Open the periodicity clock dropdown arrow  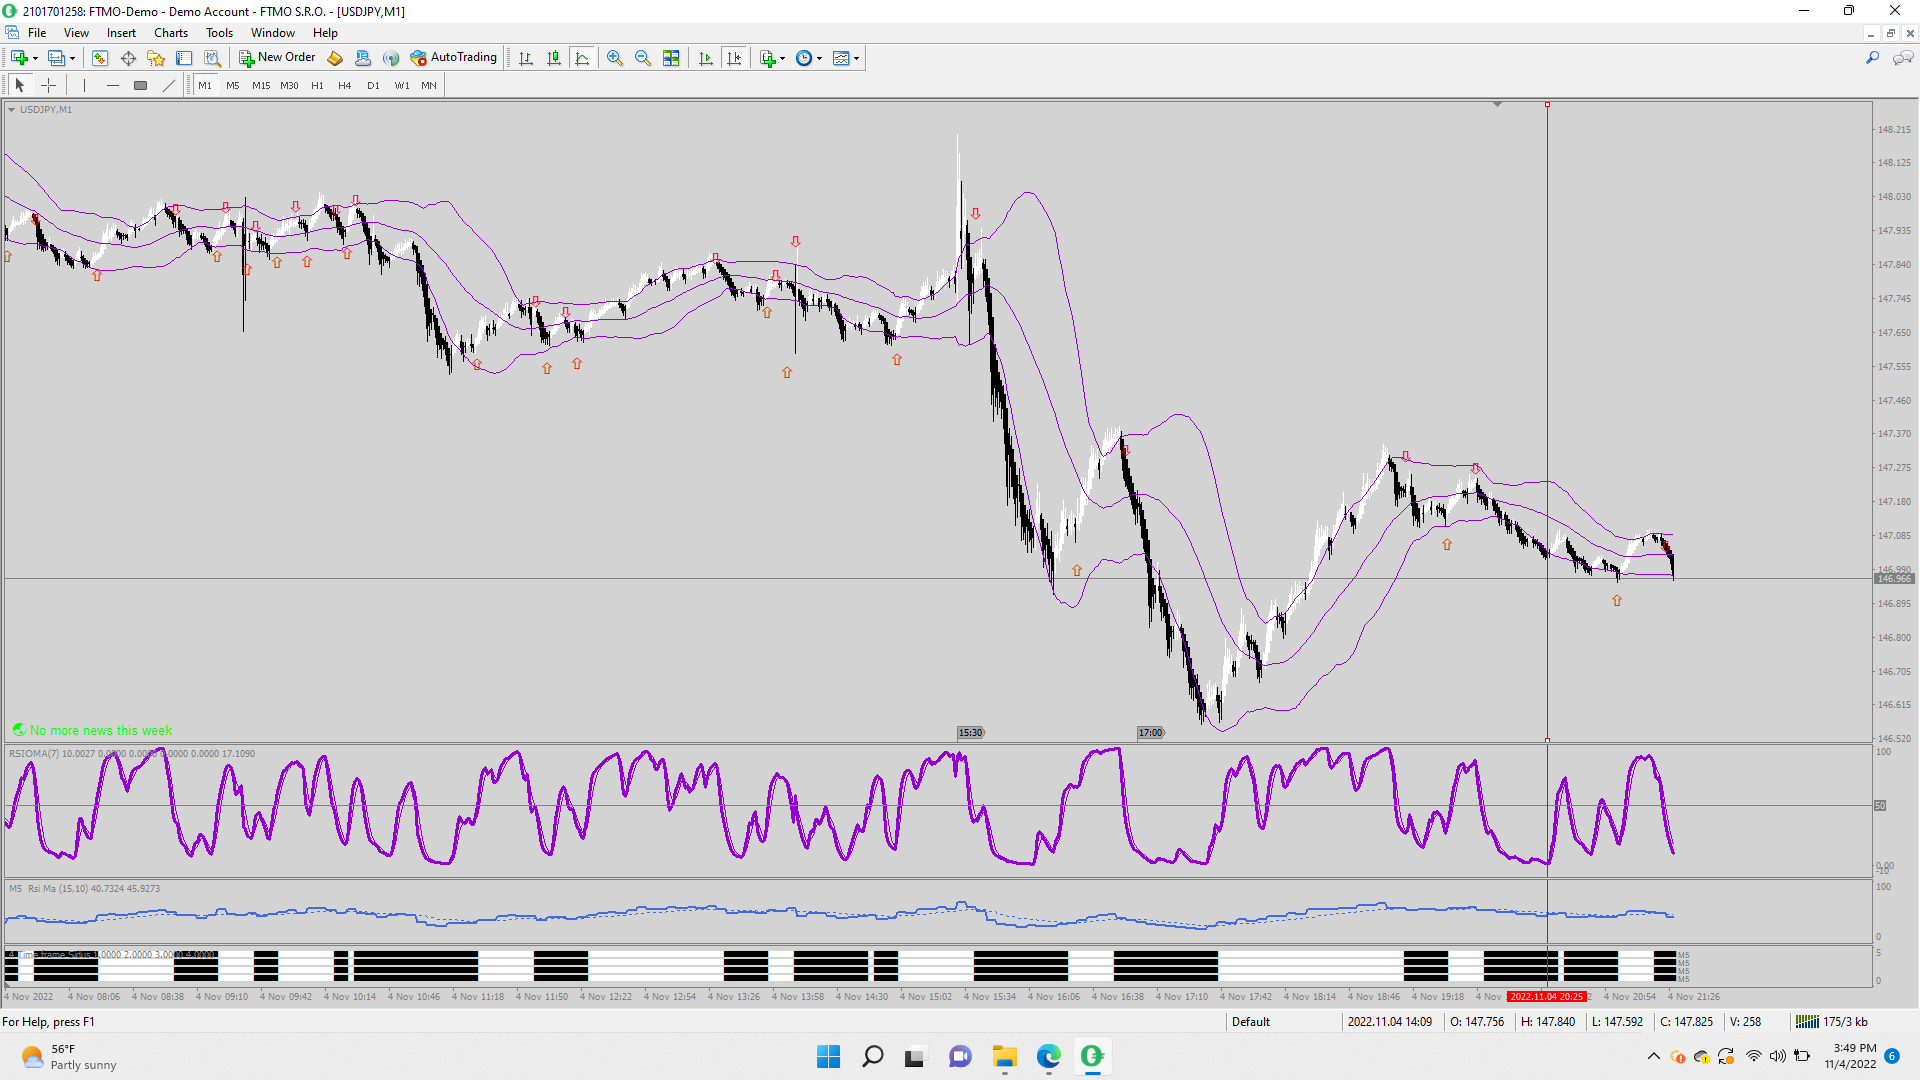[819, 58]
